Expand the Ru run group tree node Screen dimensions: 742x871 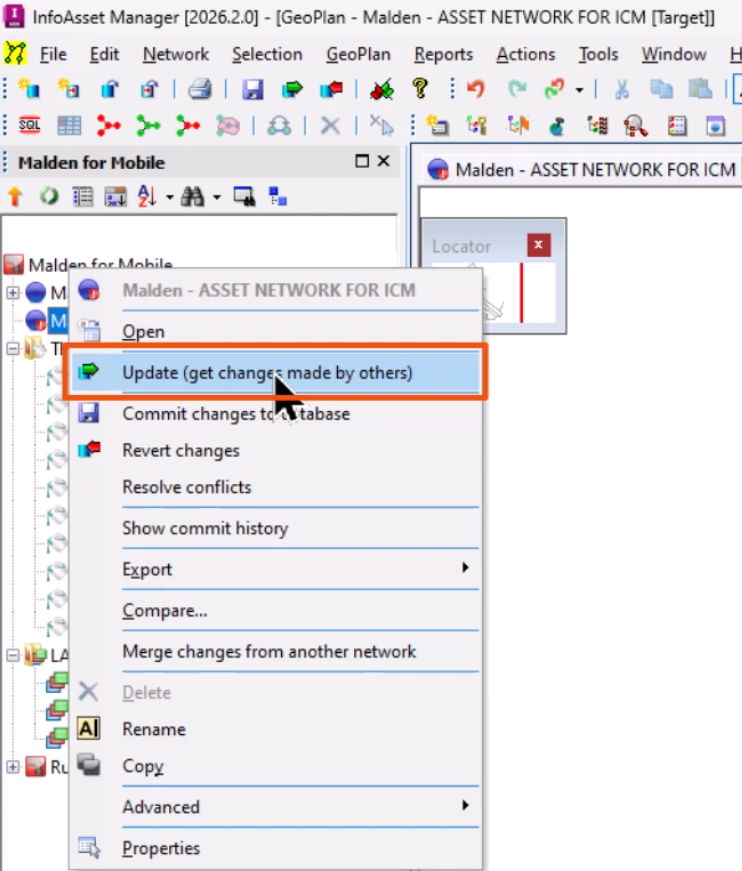13,767
